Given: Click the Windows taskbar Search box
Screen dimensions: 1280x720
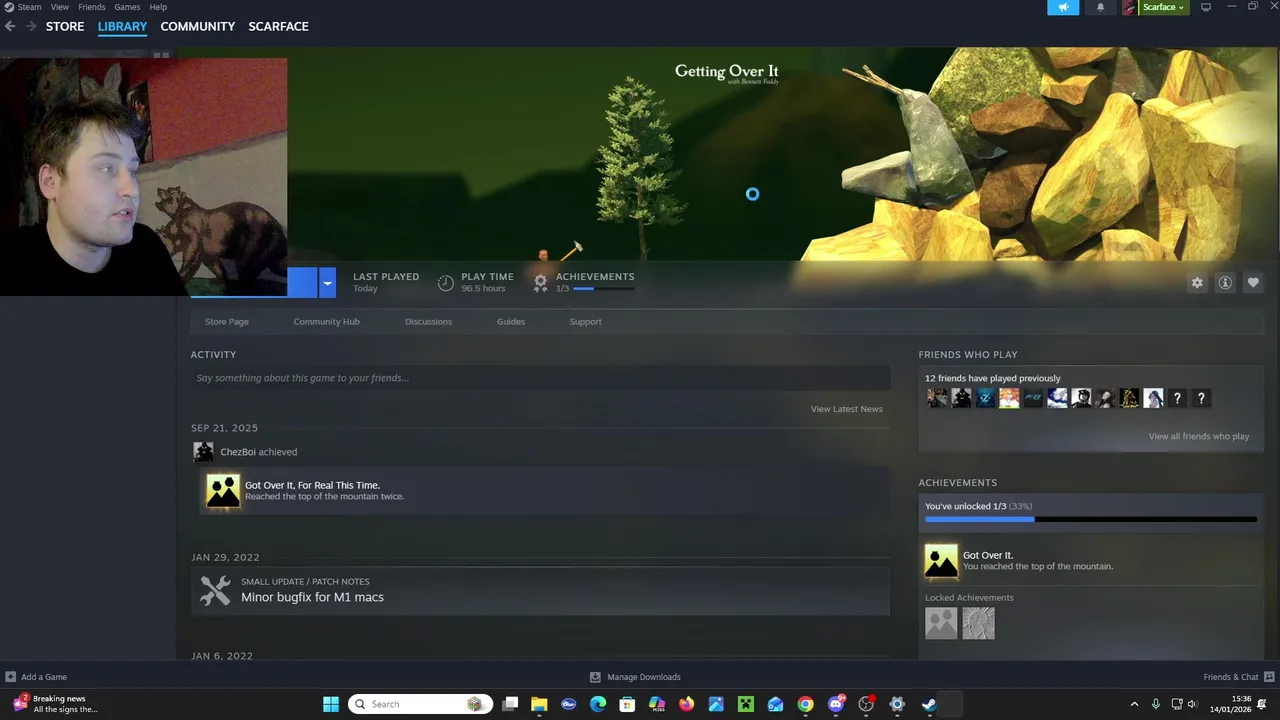Looking at the screenshot, I should coord(421,704).
